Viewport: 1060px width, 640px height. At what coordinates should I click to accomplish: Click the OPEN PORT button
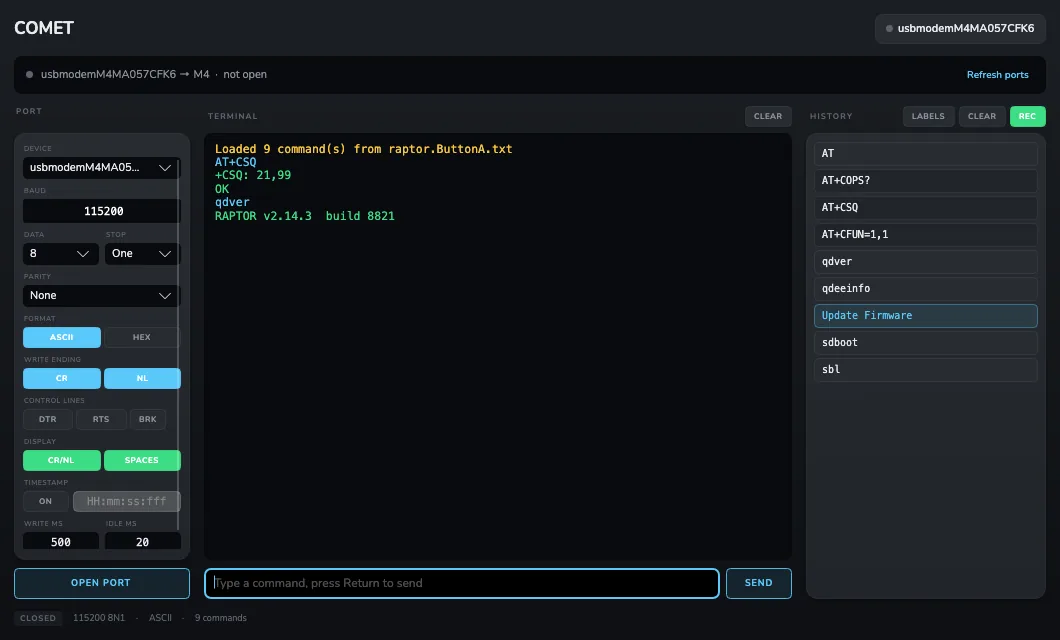pos(101,583)
